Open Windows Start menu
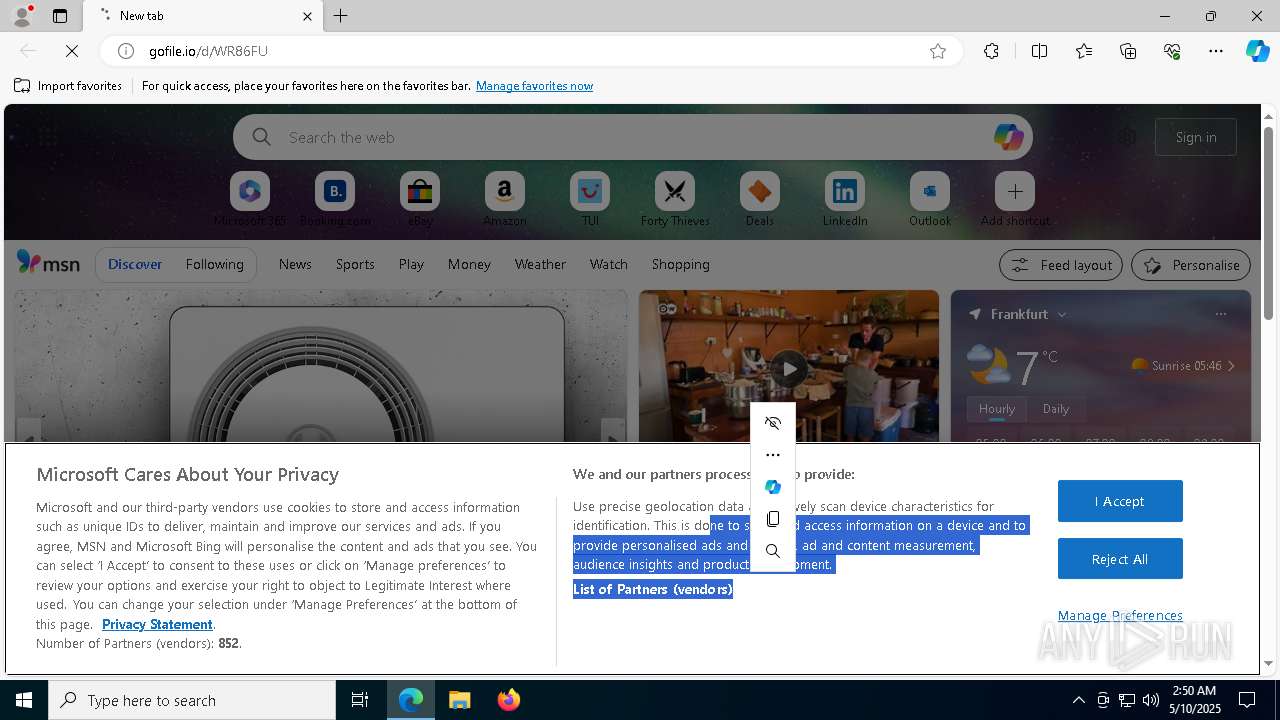This screenshot has height=720, width=1280. click(x=24, y=700)
